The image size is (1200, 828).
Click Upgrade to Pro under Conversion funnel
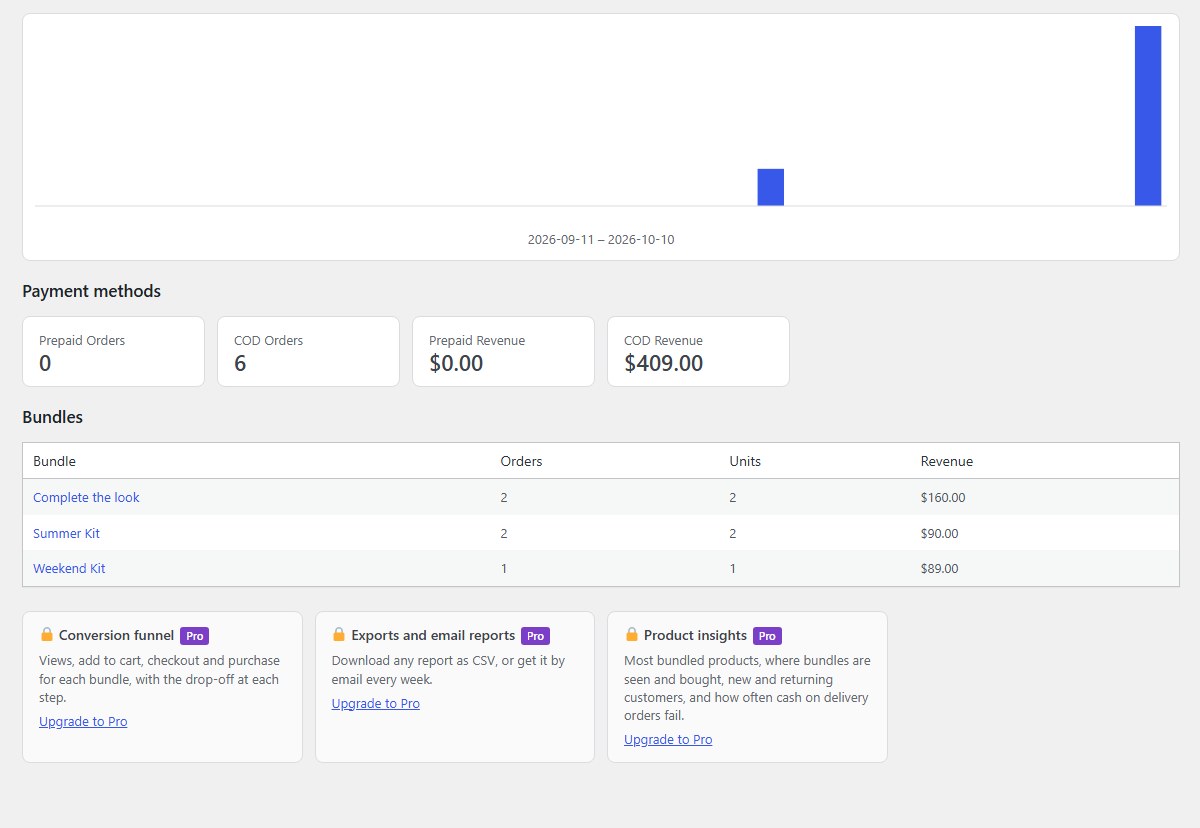tap(83, 721)
